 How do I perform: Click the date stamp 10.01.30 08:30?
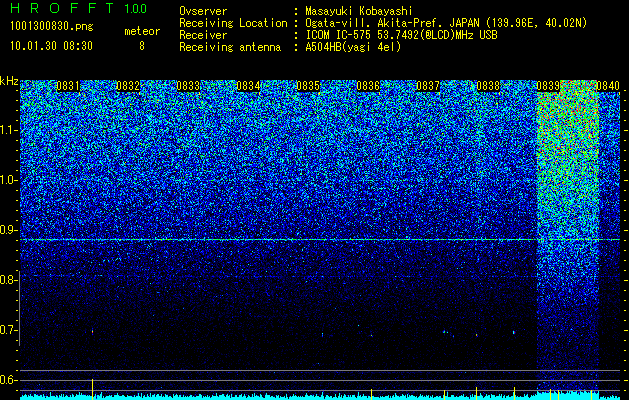click(51, 46)
